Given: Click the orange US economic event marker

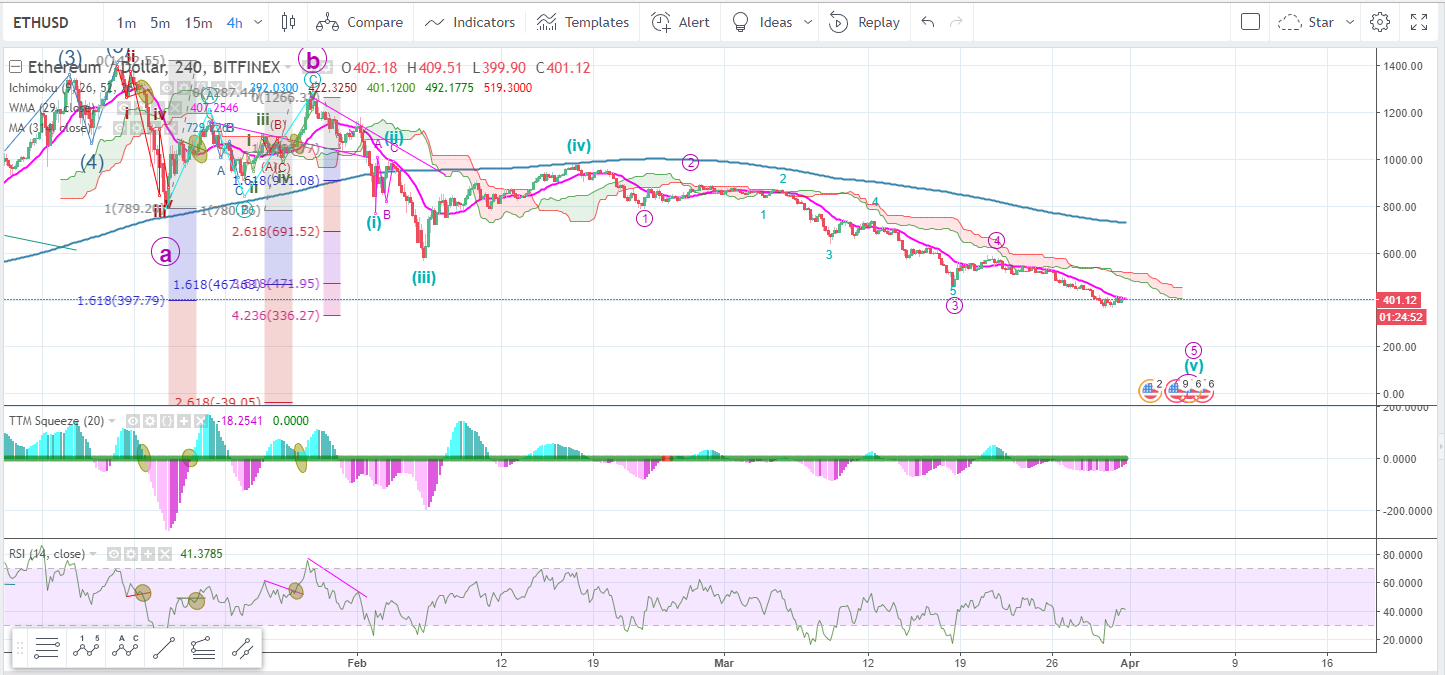Looking at the screenshot, I should [1150, 391].
